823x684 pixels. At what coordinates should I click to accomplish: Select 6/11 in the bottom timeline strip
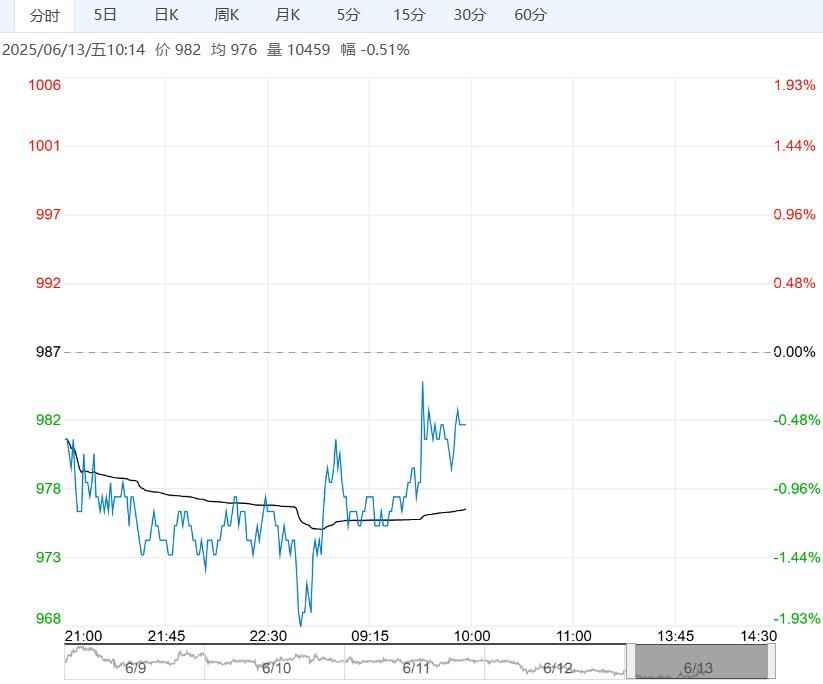click(x=416, y=662)
